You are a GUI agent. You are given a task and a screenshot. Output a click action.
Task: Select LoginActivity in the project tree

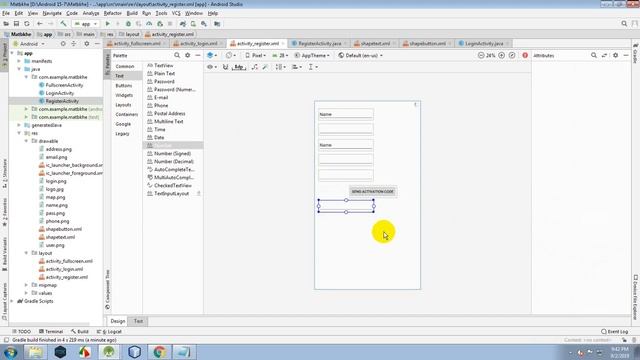point(60,93)
